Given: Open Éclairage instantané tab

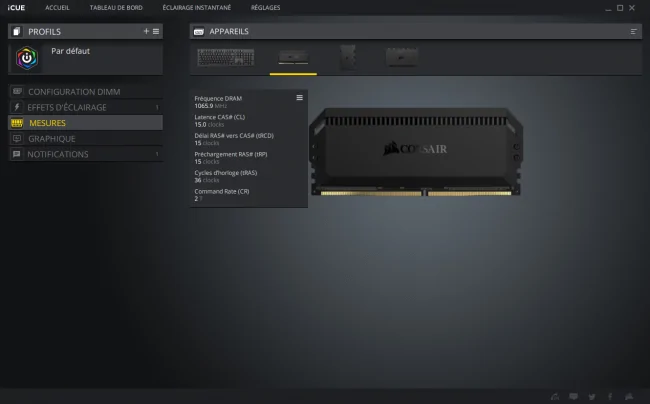Looking at the screenshot, I should pyautogui.click(x=196, y=7).
